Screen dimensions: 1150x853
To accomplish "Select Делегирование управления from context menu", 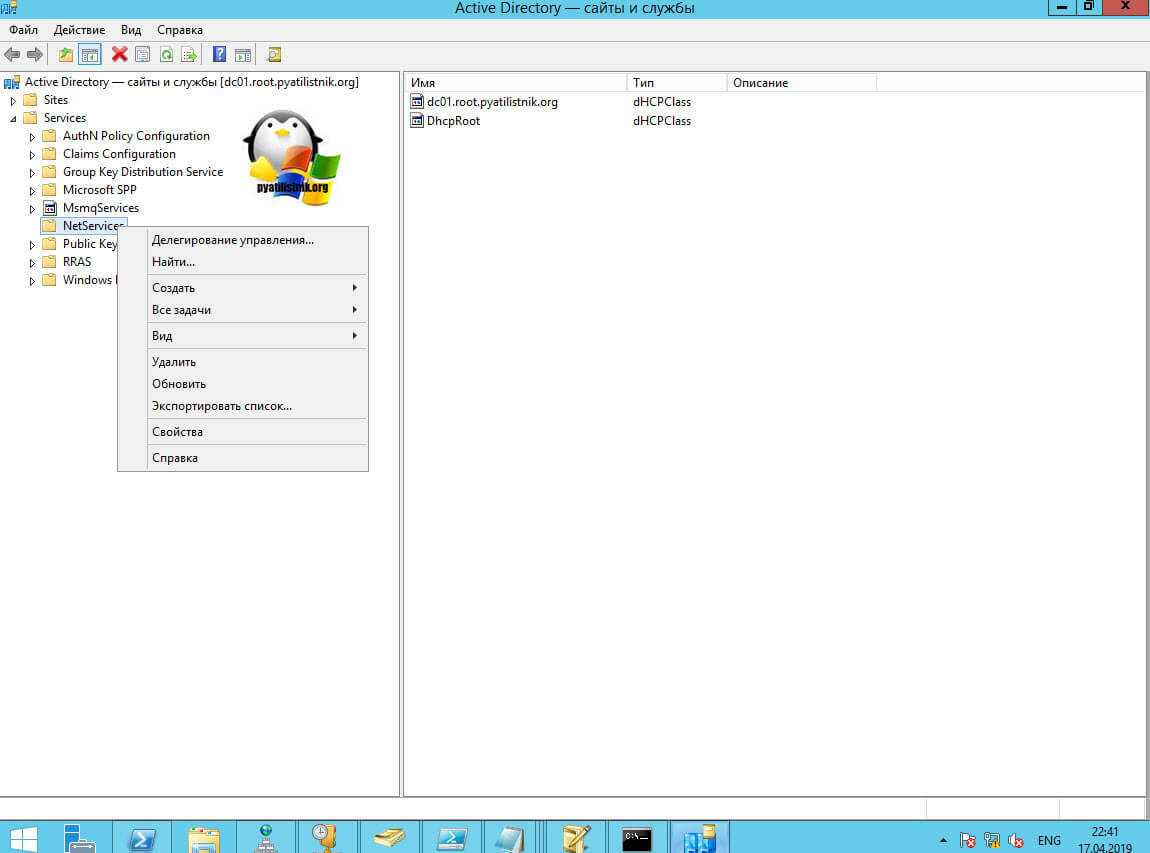I will point(232,240).
